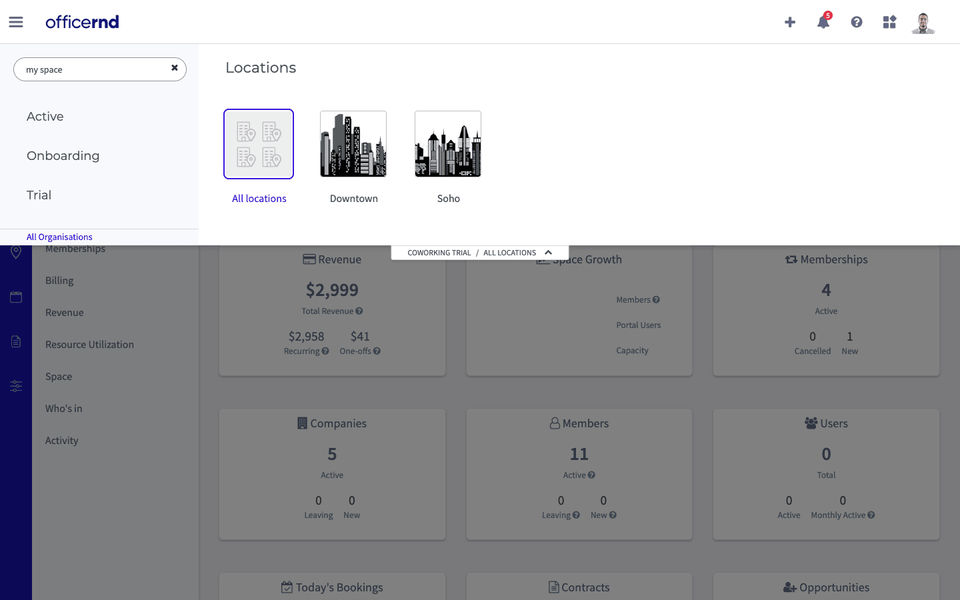Click the Members New help icon
This screenshot has height=600, width=960.
(x=613, y=515)
